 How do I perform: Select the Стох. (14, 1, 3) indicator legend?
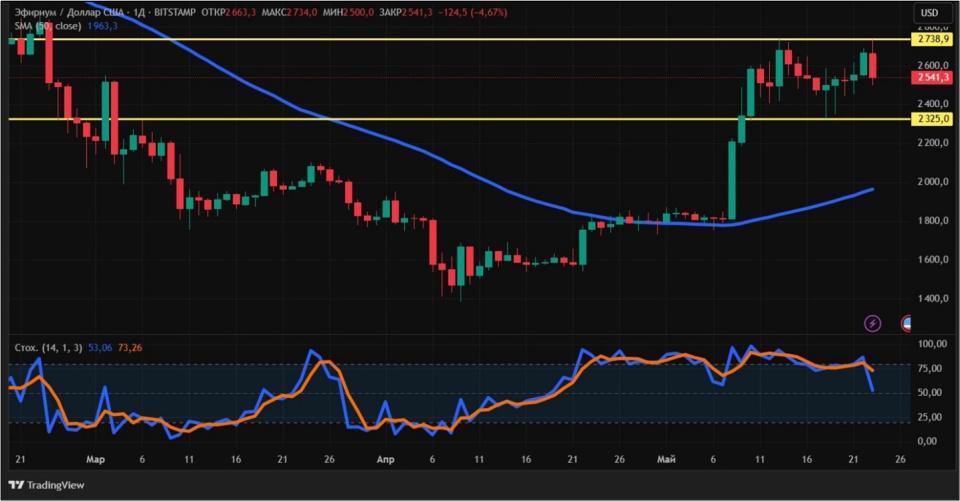pyautogui.click(x=48, y=348)
